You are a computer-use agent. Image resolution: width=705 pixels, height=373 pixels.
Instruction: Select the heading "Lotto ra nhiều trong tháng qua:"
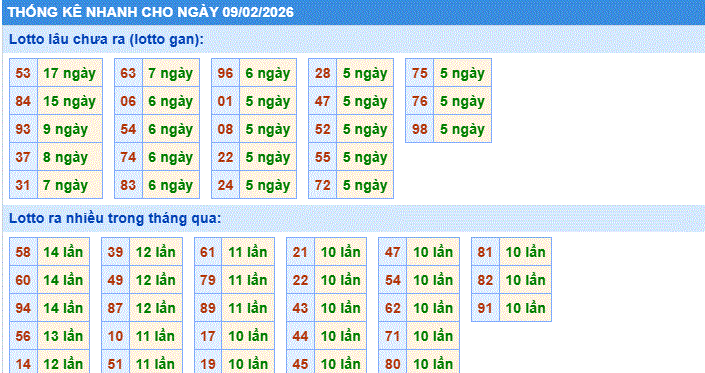115,218
